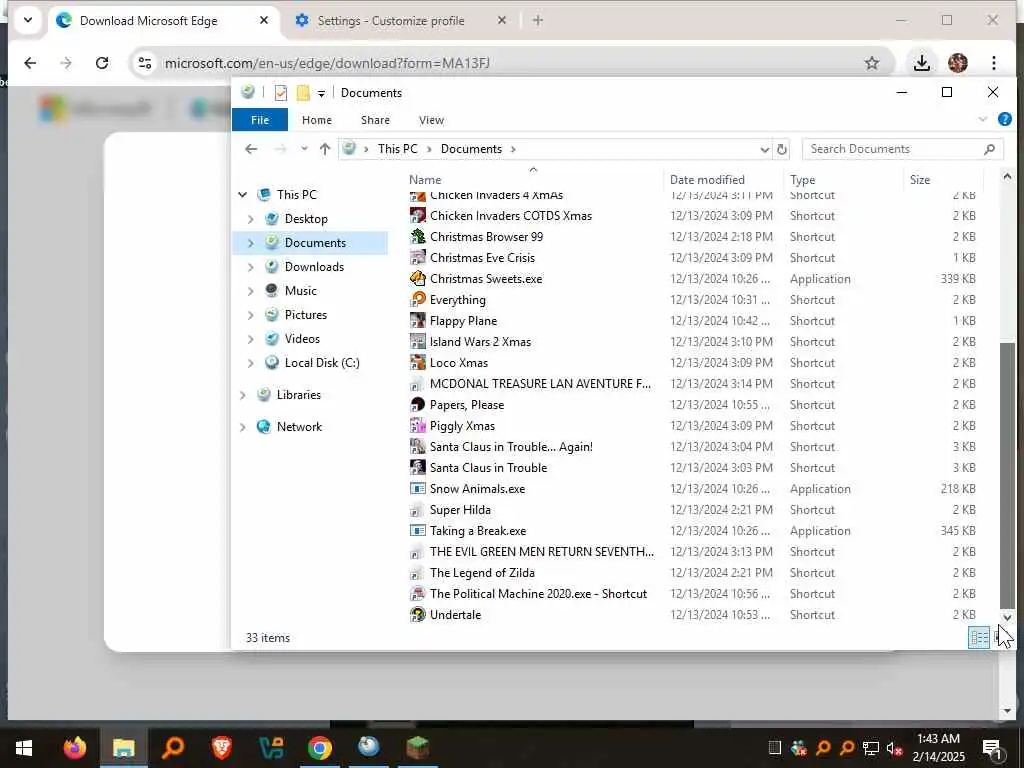This screenshot has height=768, width=1024.
Task: Click the Christmas Sweets.exe file icon
Action: coord(417,279)
